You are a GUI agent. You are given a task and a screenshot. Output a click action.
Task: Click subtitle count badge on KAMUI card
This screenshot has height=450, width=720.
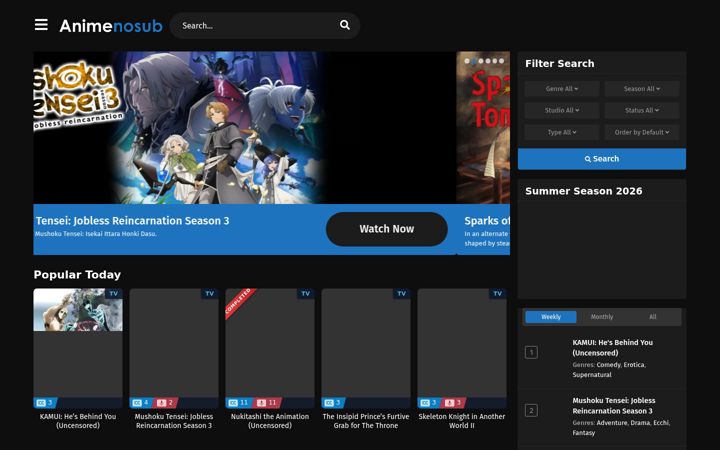pos(45,403)
